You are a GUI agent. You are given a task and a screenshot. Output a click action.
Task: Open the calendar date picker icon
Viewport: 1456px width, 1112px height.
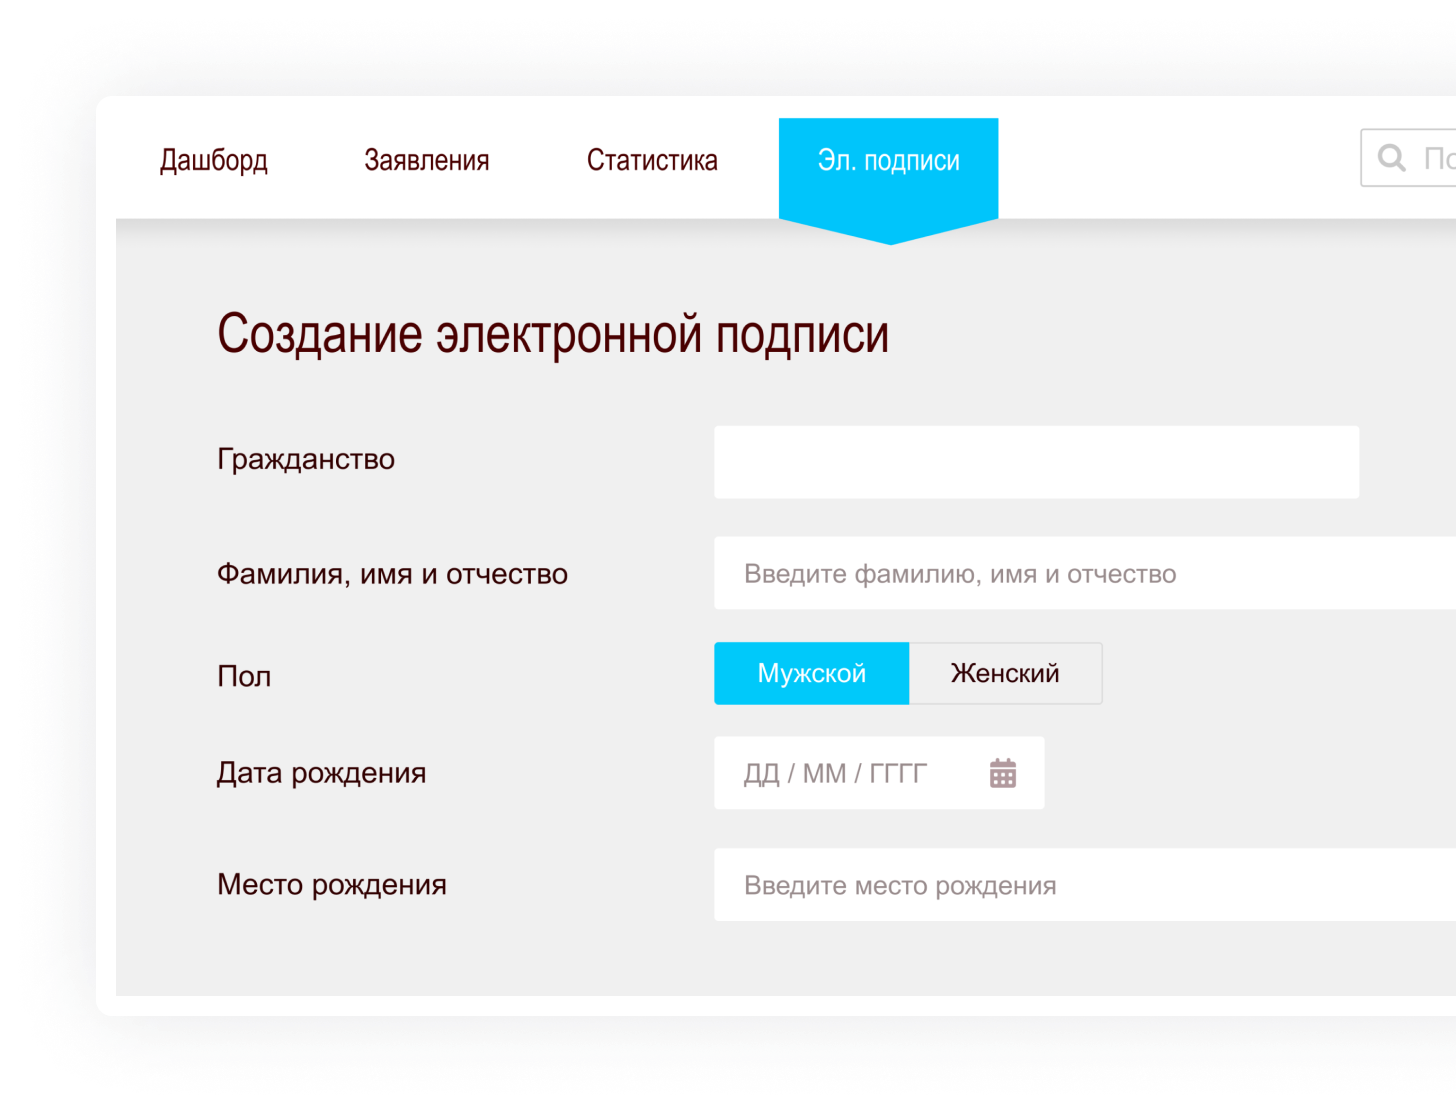[x=1001, y=772]
